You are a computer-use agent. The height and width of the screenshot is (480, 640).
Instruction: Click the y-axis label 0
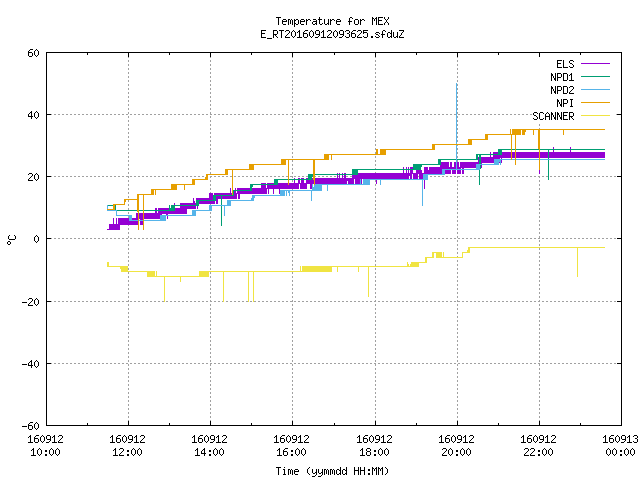pos(36,239)
